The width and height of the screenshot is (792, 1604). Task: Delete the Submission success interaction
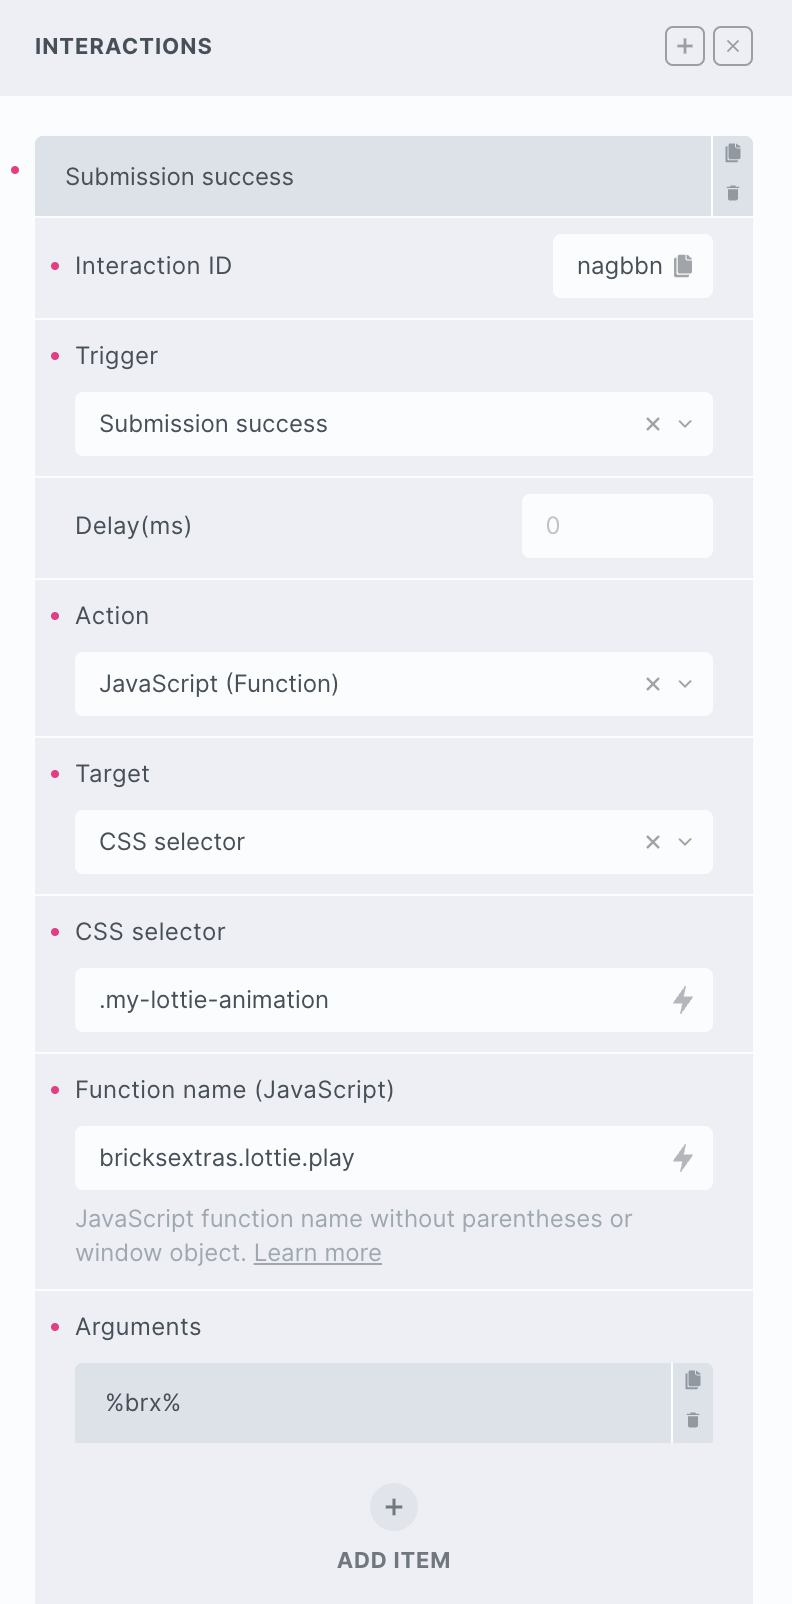point(733,194)
